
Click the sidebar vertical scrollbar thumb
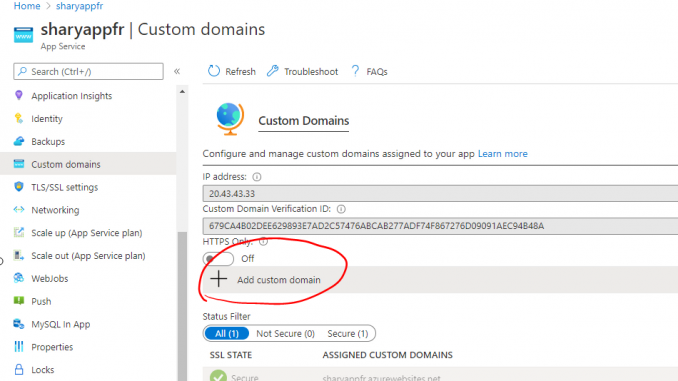[x=182, y=306]
